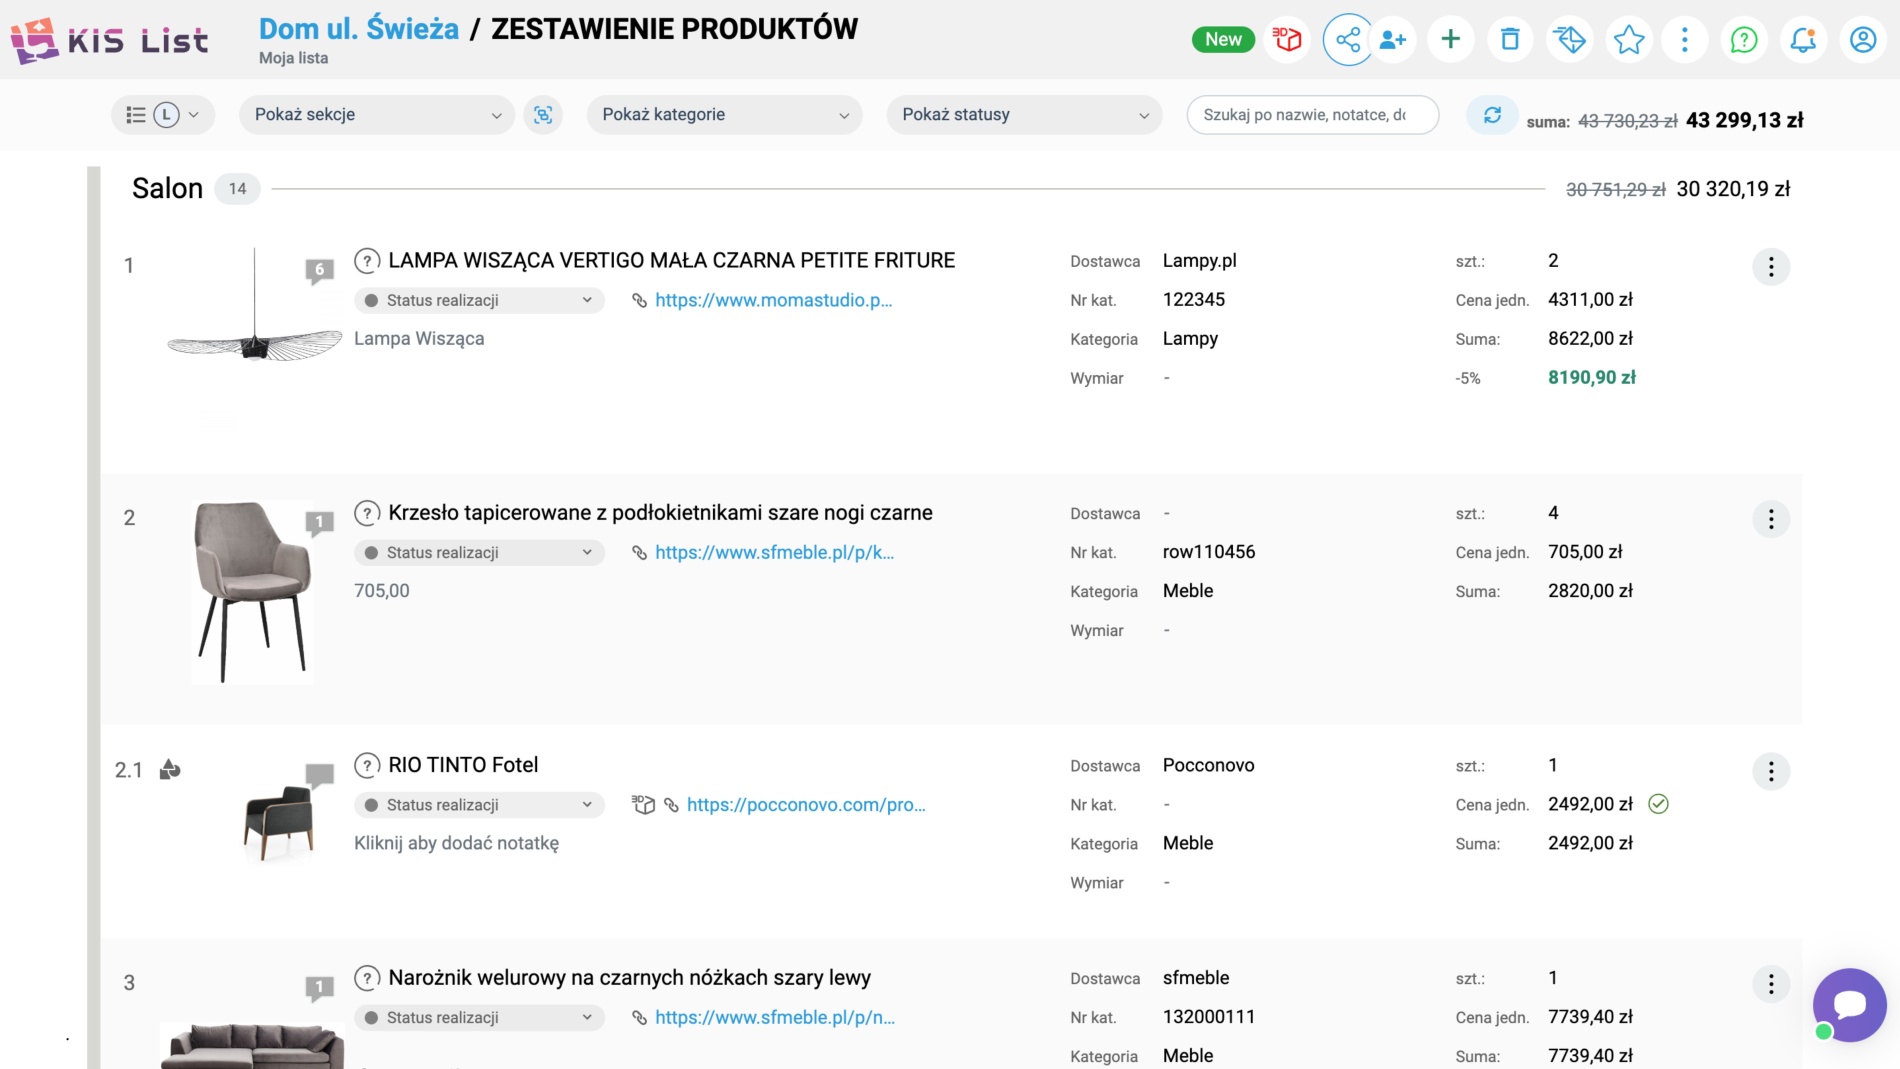Expand Status realizacji for RIO TINTO Fotel

pyautogui.click(x=479, y=805)
